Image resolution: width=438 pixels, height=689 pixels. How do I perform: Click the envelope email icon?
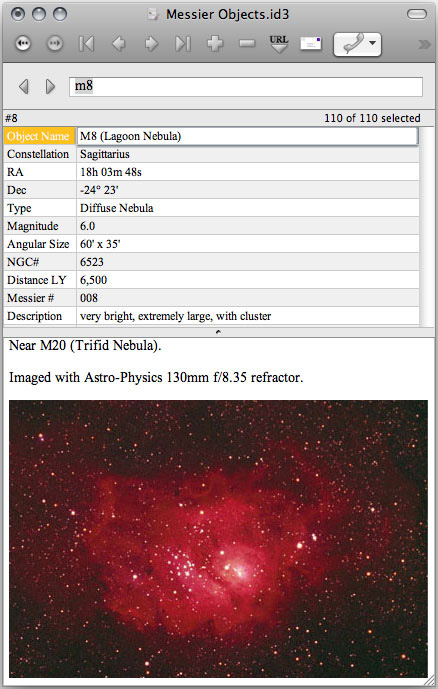(311, 44)
